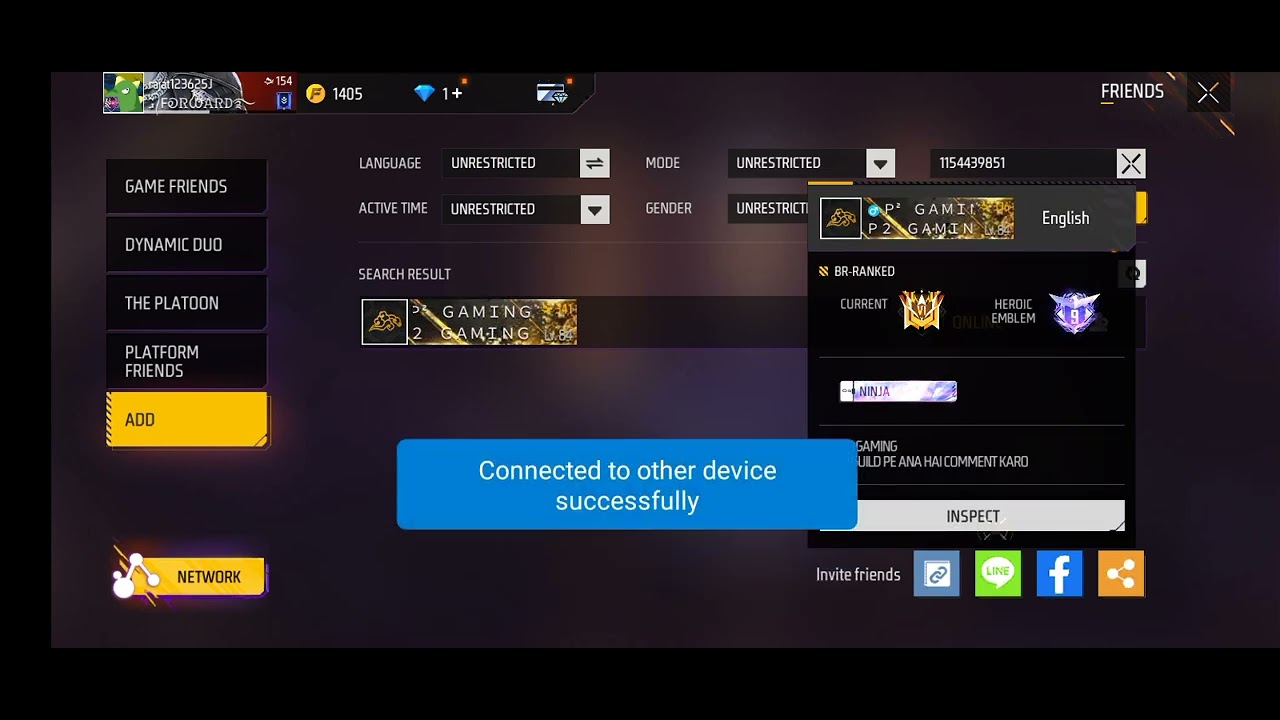Click the Friends title at top right
The height and width of the screenshot is (720, 1280).
(1132, 91)
